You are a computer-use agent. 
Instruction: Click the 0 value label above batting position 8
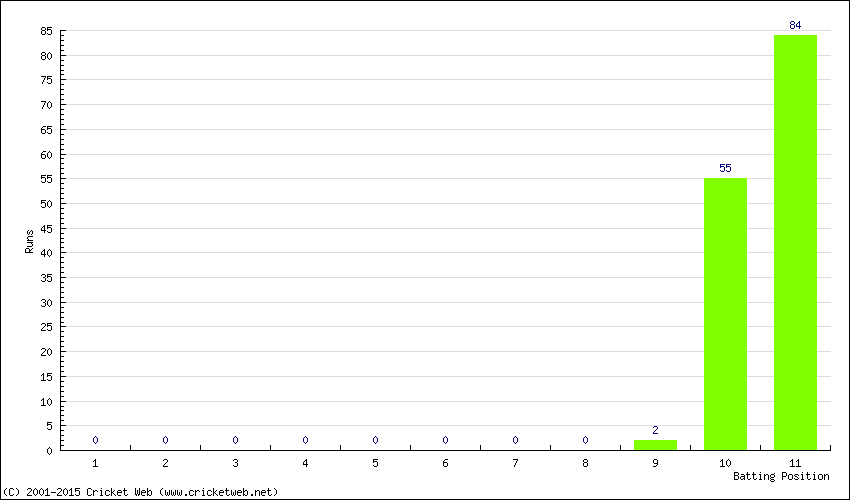(585, 440)
